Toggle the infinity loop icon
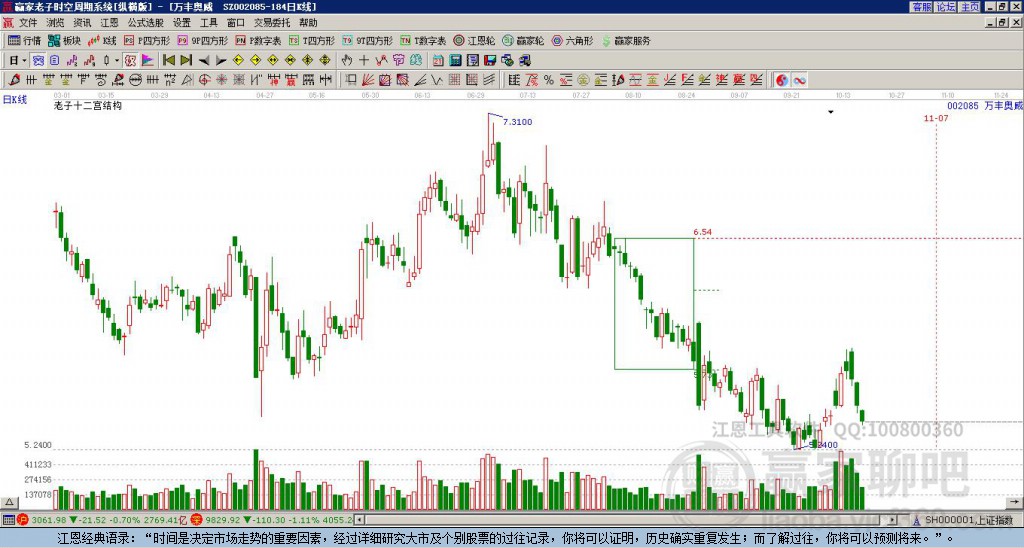 (799, 80)
